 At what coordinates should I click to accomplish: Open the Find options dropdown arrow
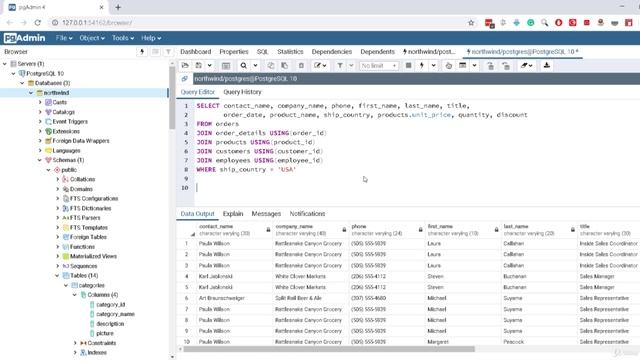256,66
